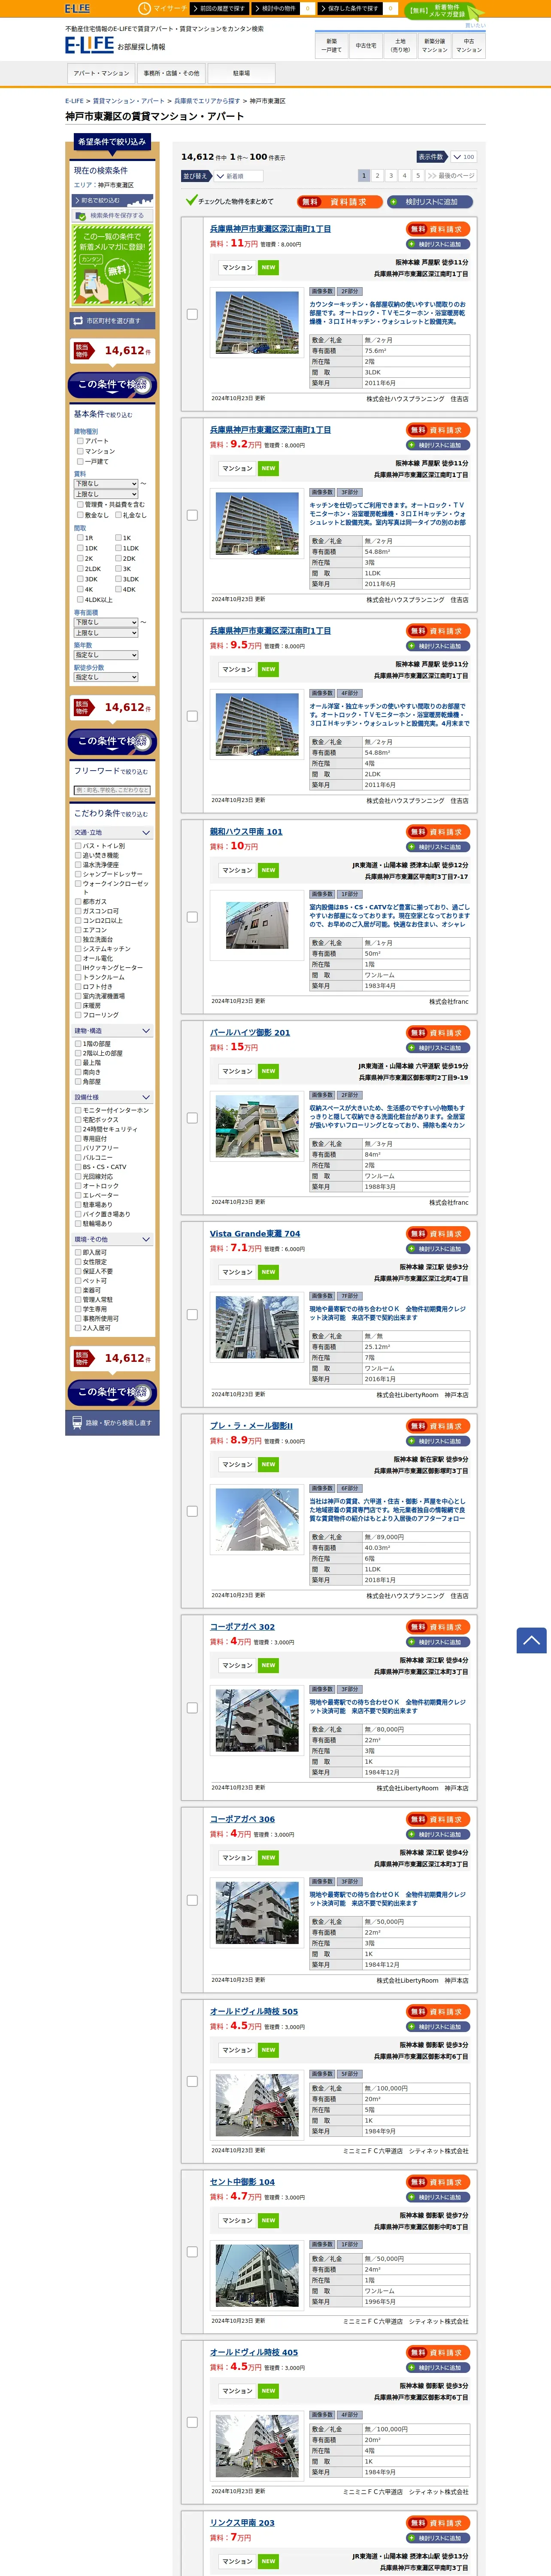Open 中古住宅 header menu
551x2576 pixels.
[x=366, y=45]
